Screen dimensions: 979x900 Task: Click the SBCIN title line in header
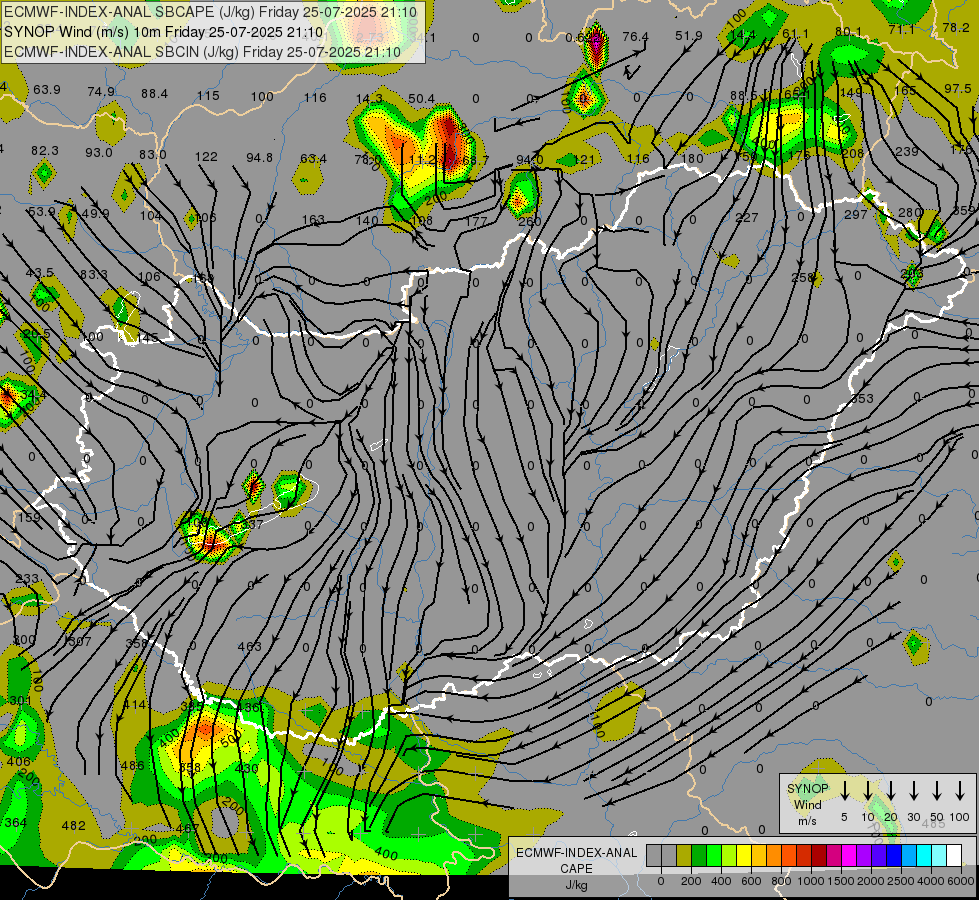tap(202, 52)
